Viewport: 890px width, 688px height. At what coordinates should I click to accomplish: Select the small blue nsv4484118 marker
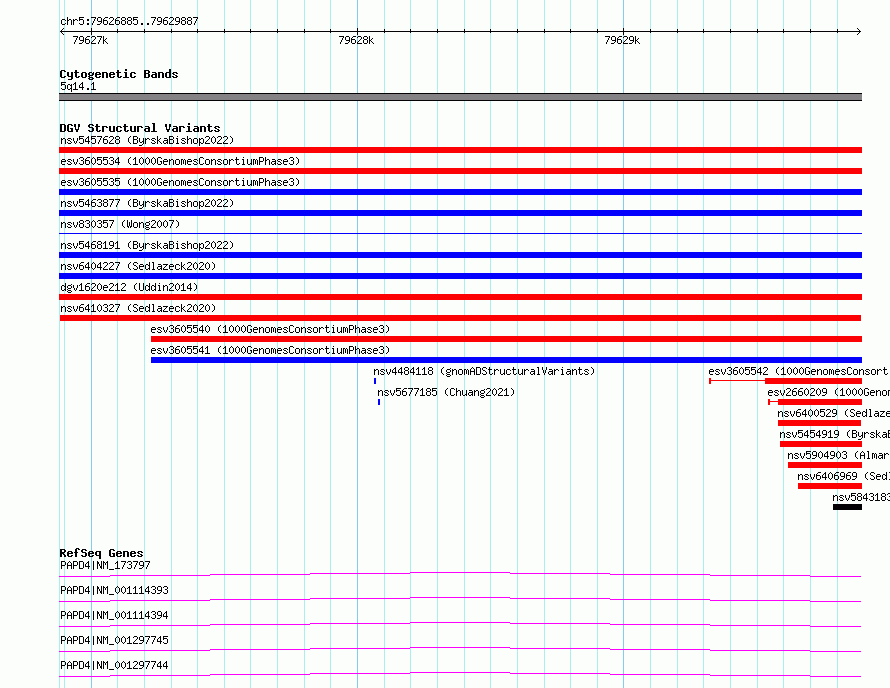click(375, 381)
